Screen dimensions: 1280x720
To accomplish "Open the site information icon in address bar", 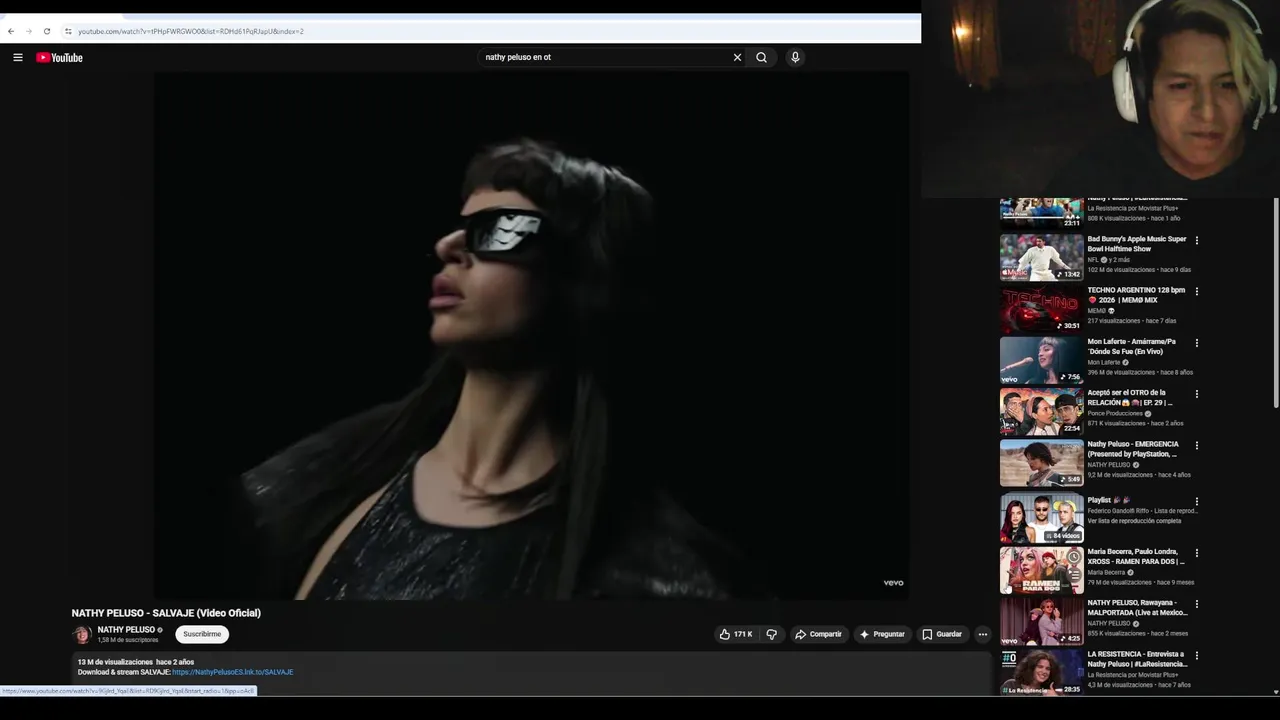I will coord(68,31).
